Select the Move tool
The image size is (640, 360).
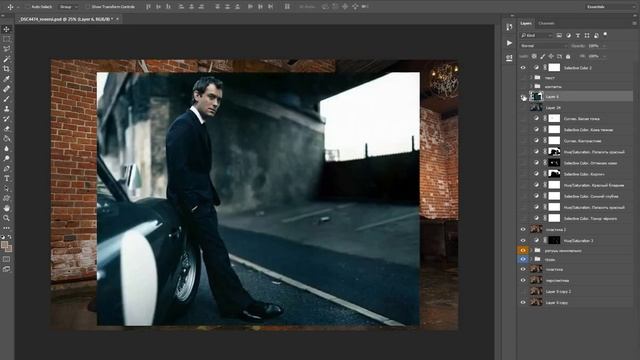pyautogui.click(x=7, y=29)
